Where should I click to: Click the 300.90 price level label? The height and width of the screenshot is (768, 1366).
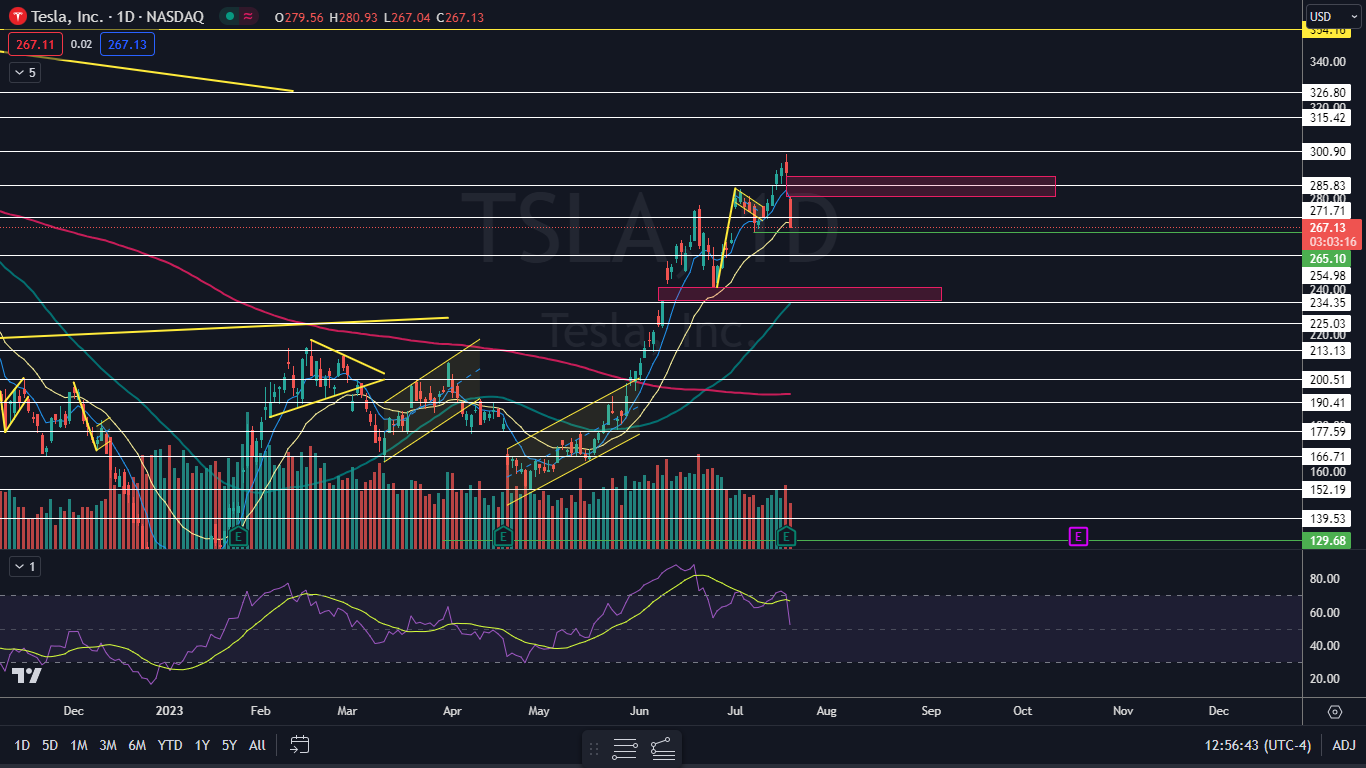1329,152
